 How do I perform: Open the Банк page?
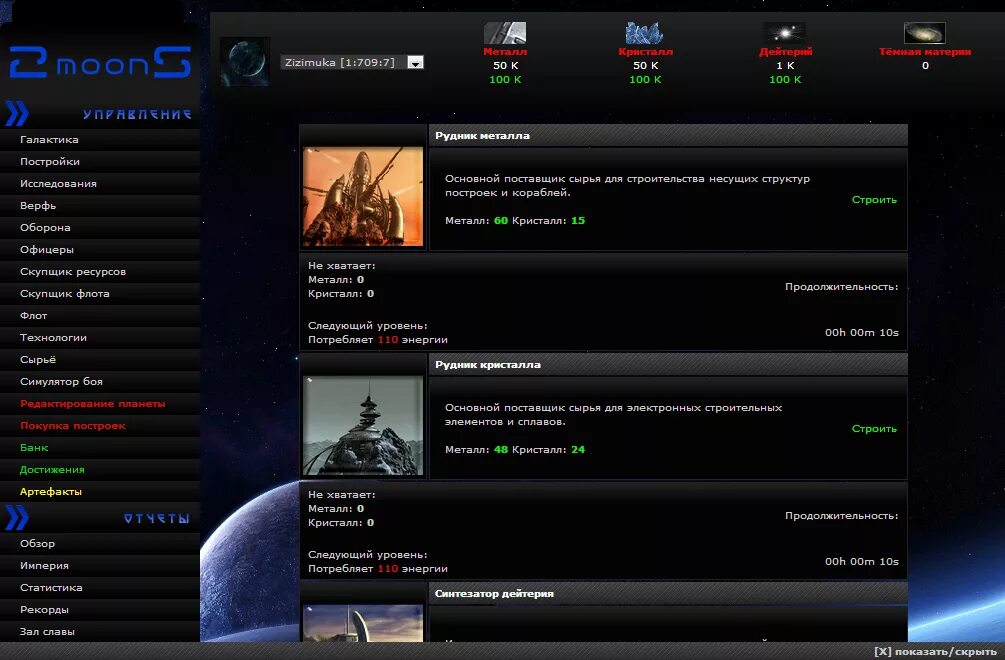(x=34, y=447)
